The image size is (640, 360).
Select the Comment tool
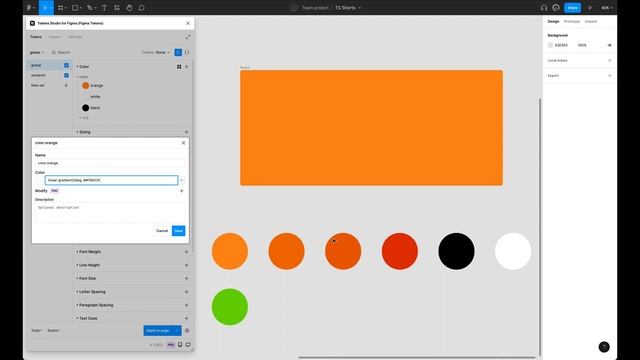(x=142, y=7)
